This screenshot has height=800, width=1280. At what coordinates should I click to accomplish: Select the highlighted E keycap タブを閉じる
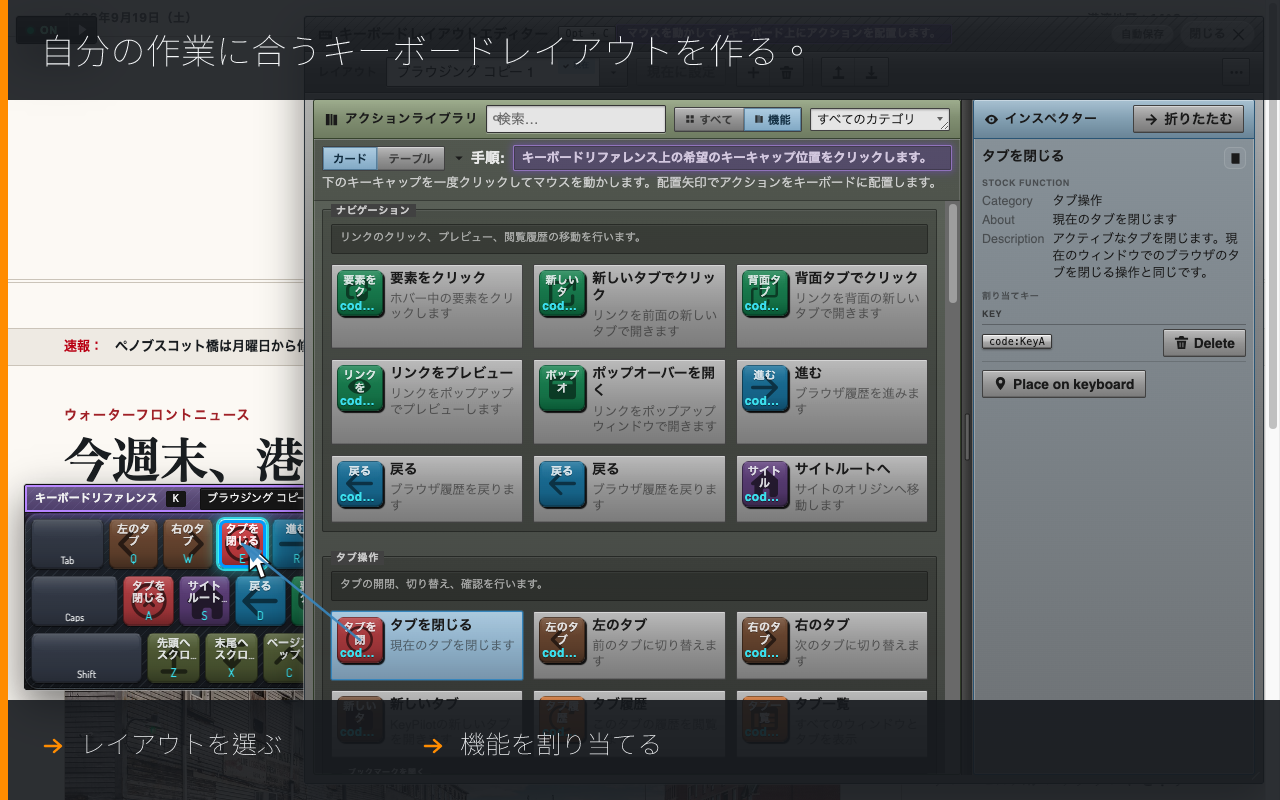point(242,543)
